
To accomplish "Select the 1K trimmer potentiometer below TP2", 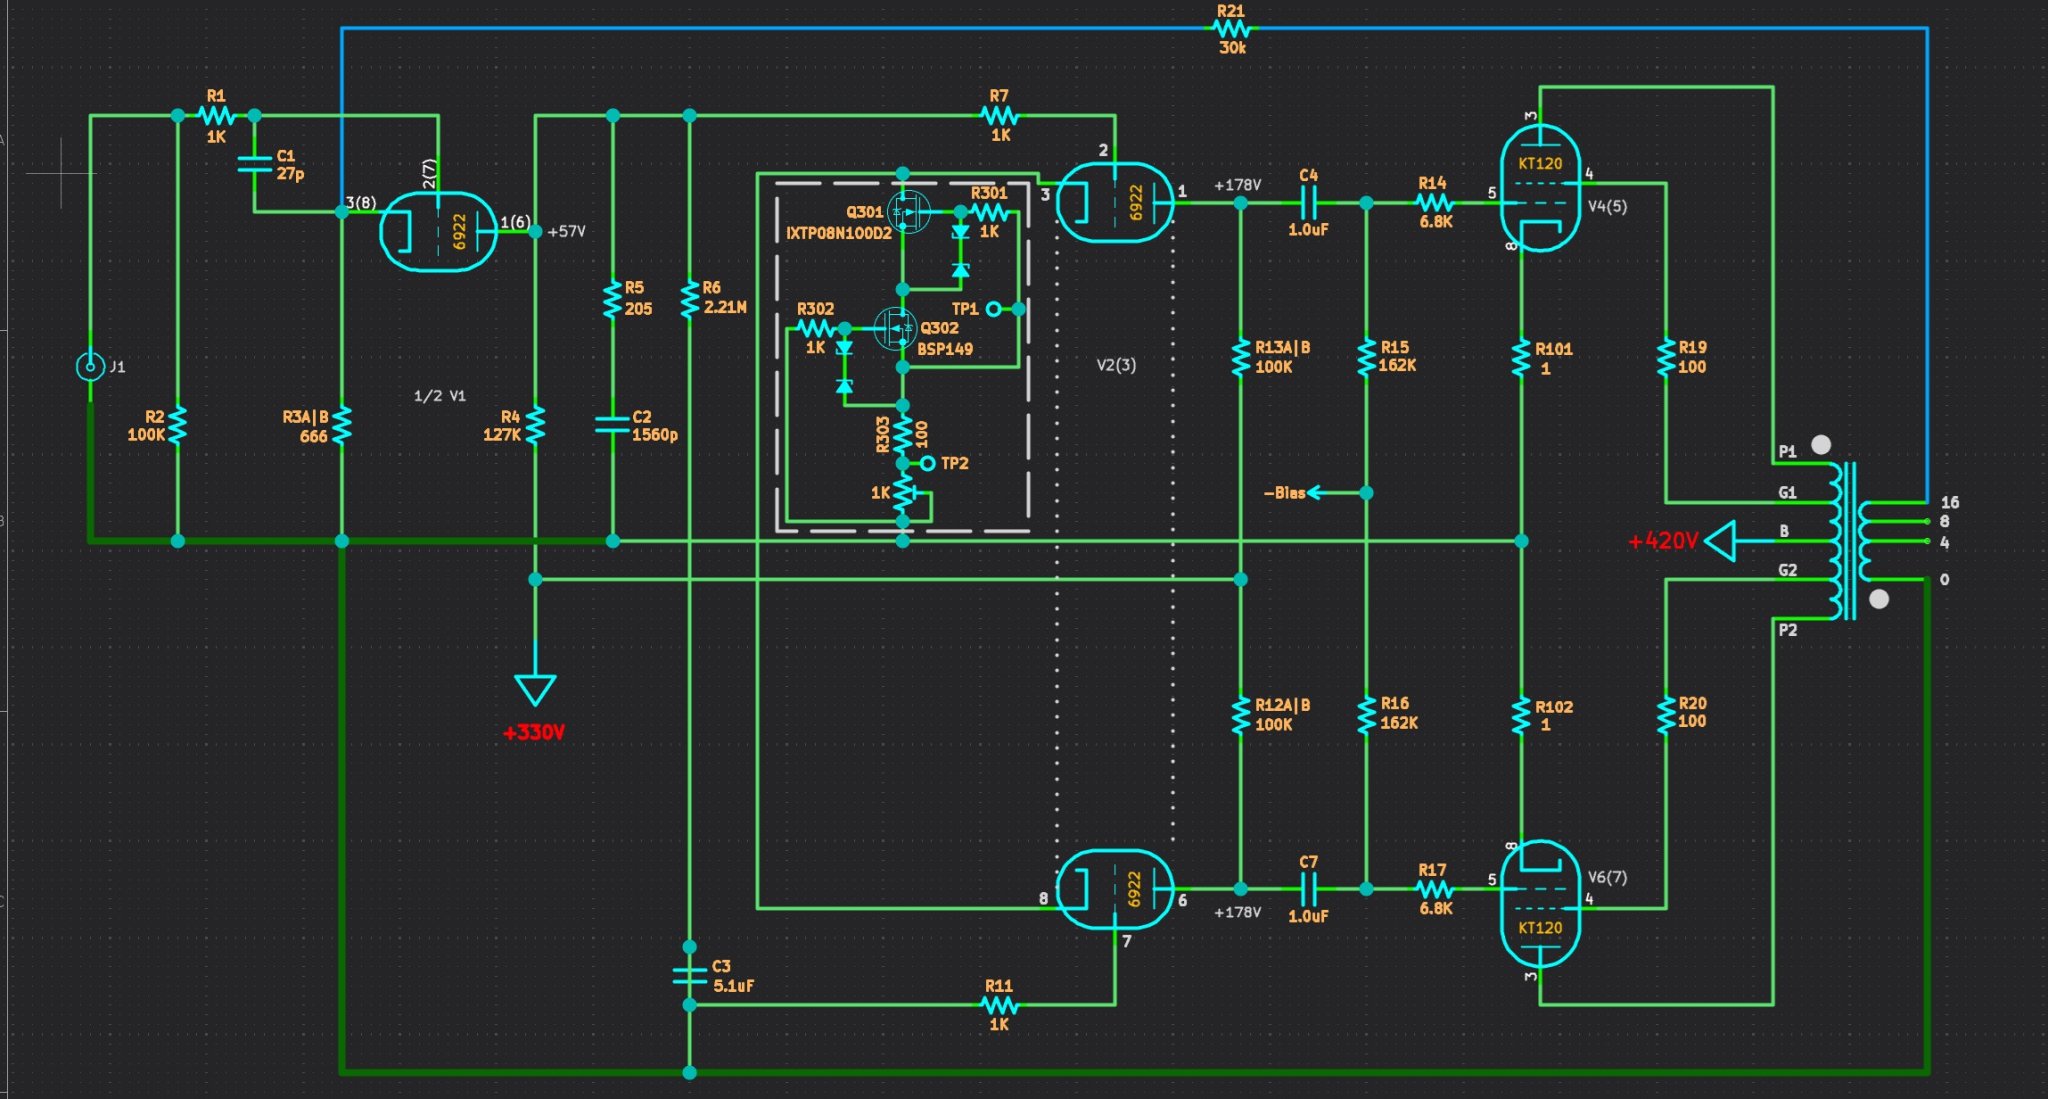I will [x=905, y=493].
